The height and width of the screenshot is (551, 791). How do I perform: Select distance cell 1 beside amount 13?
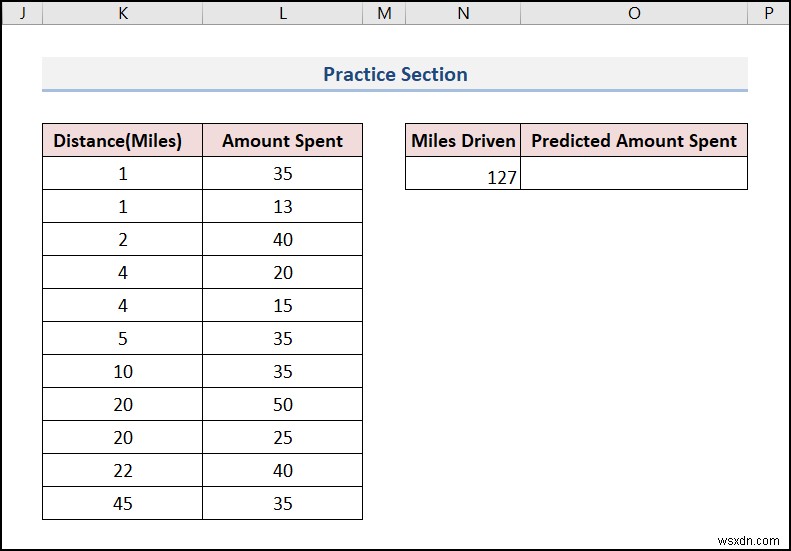(123, 206)
